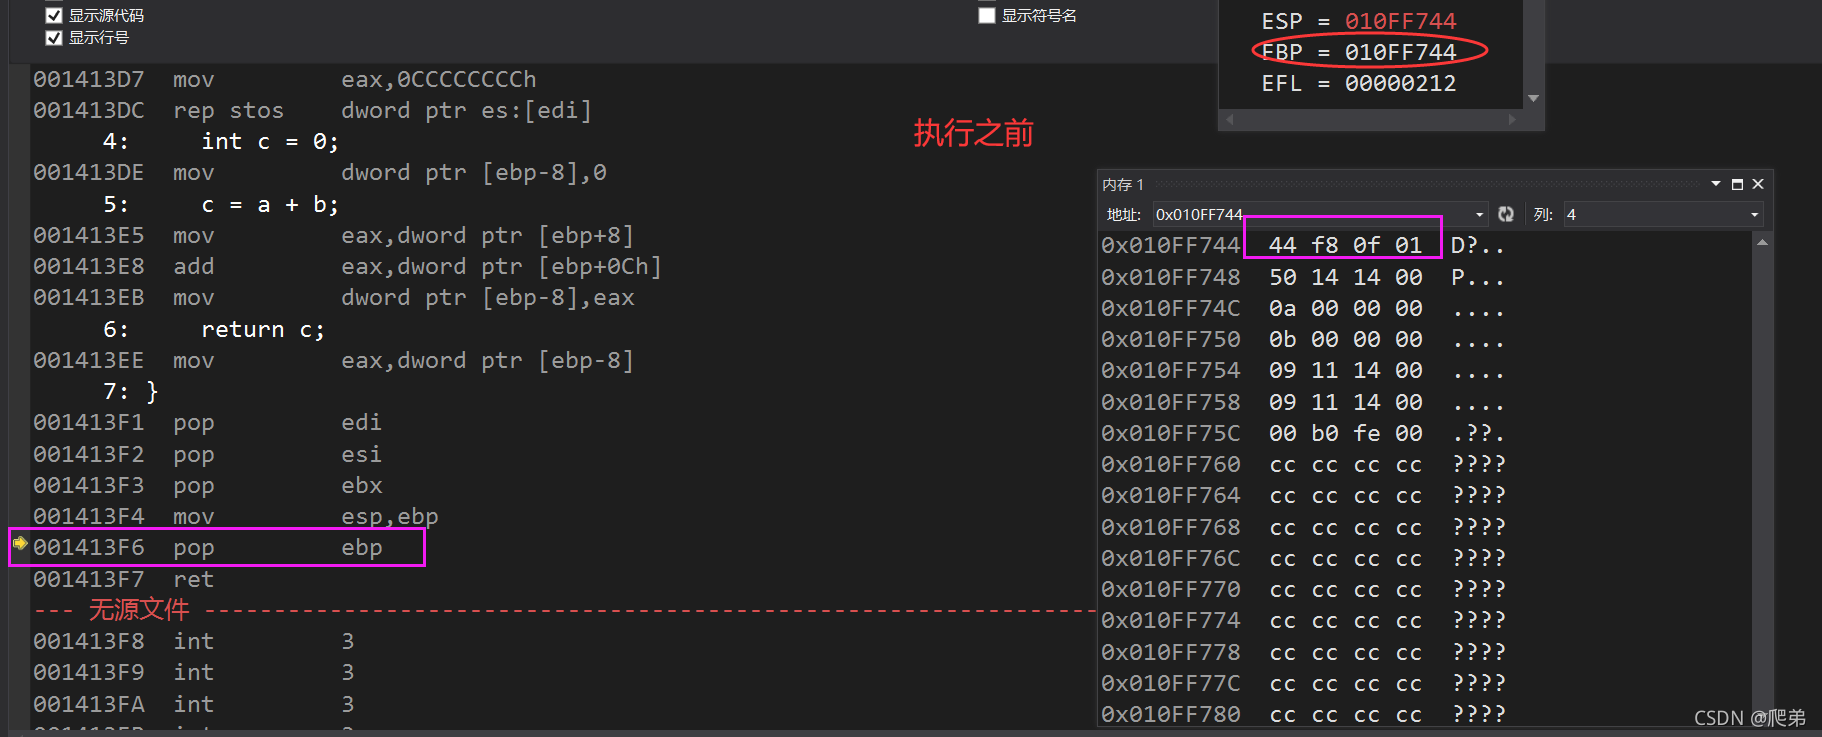Click the memory address label 0x010FF780
Screen dimensions: 1822x737
coord(1171,715)
